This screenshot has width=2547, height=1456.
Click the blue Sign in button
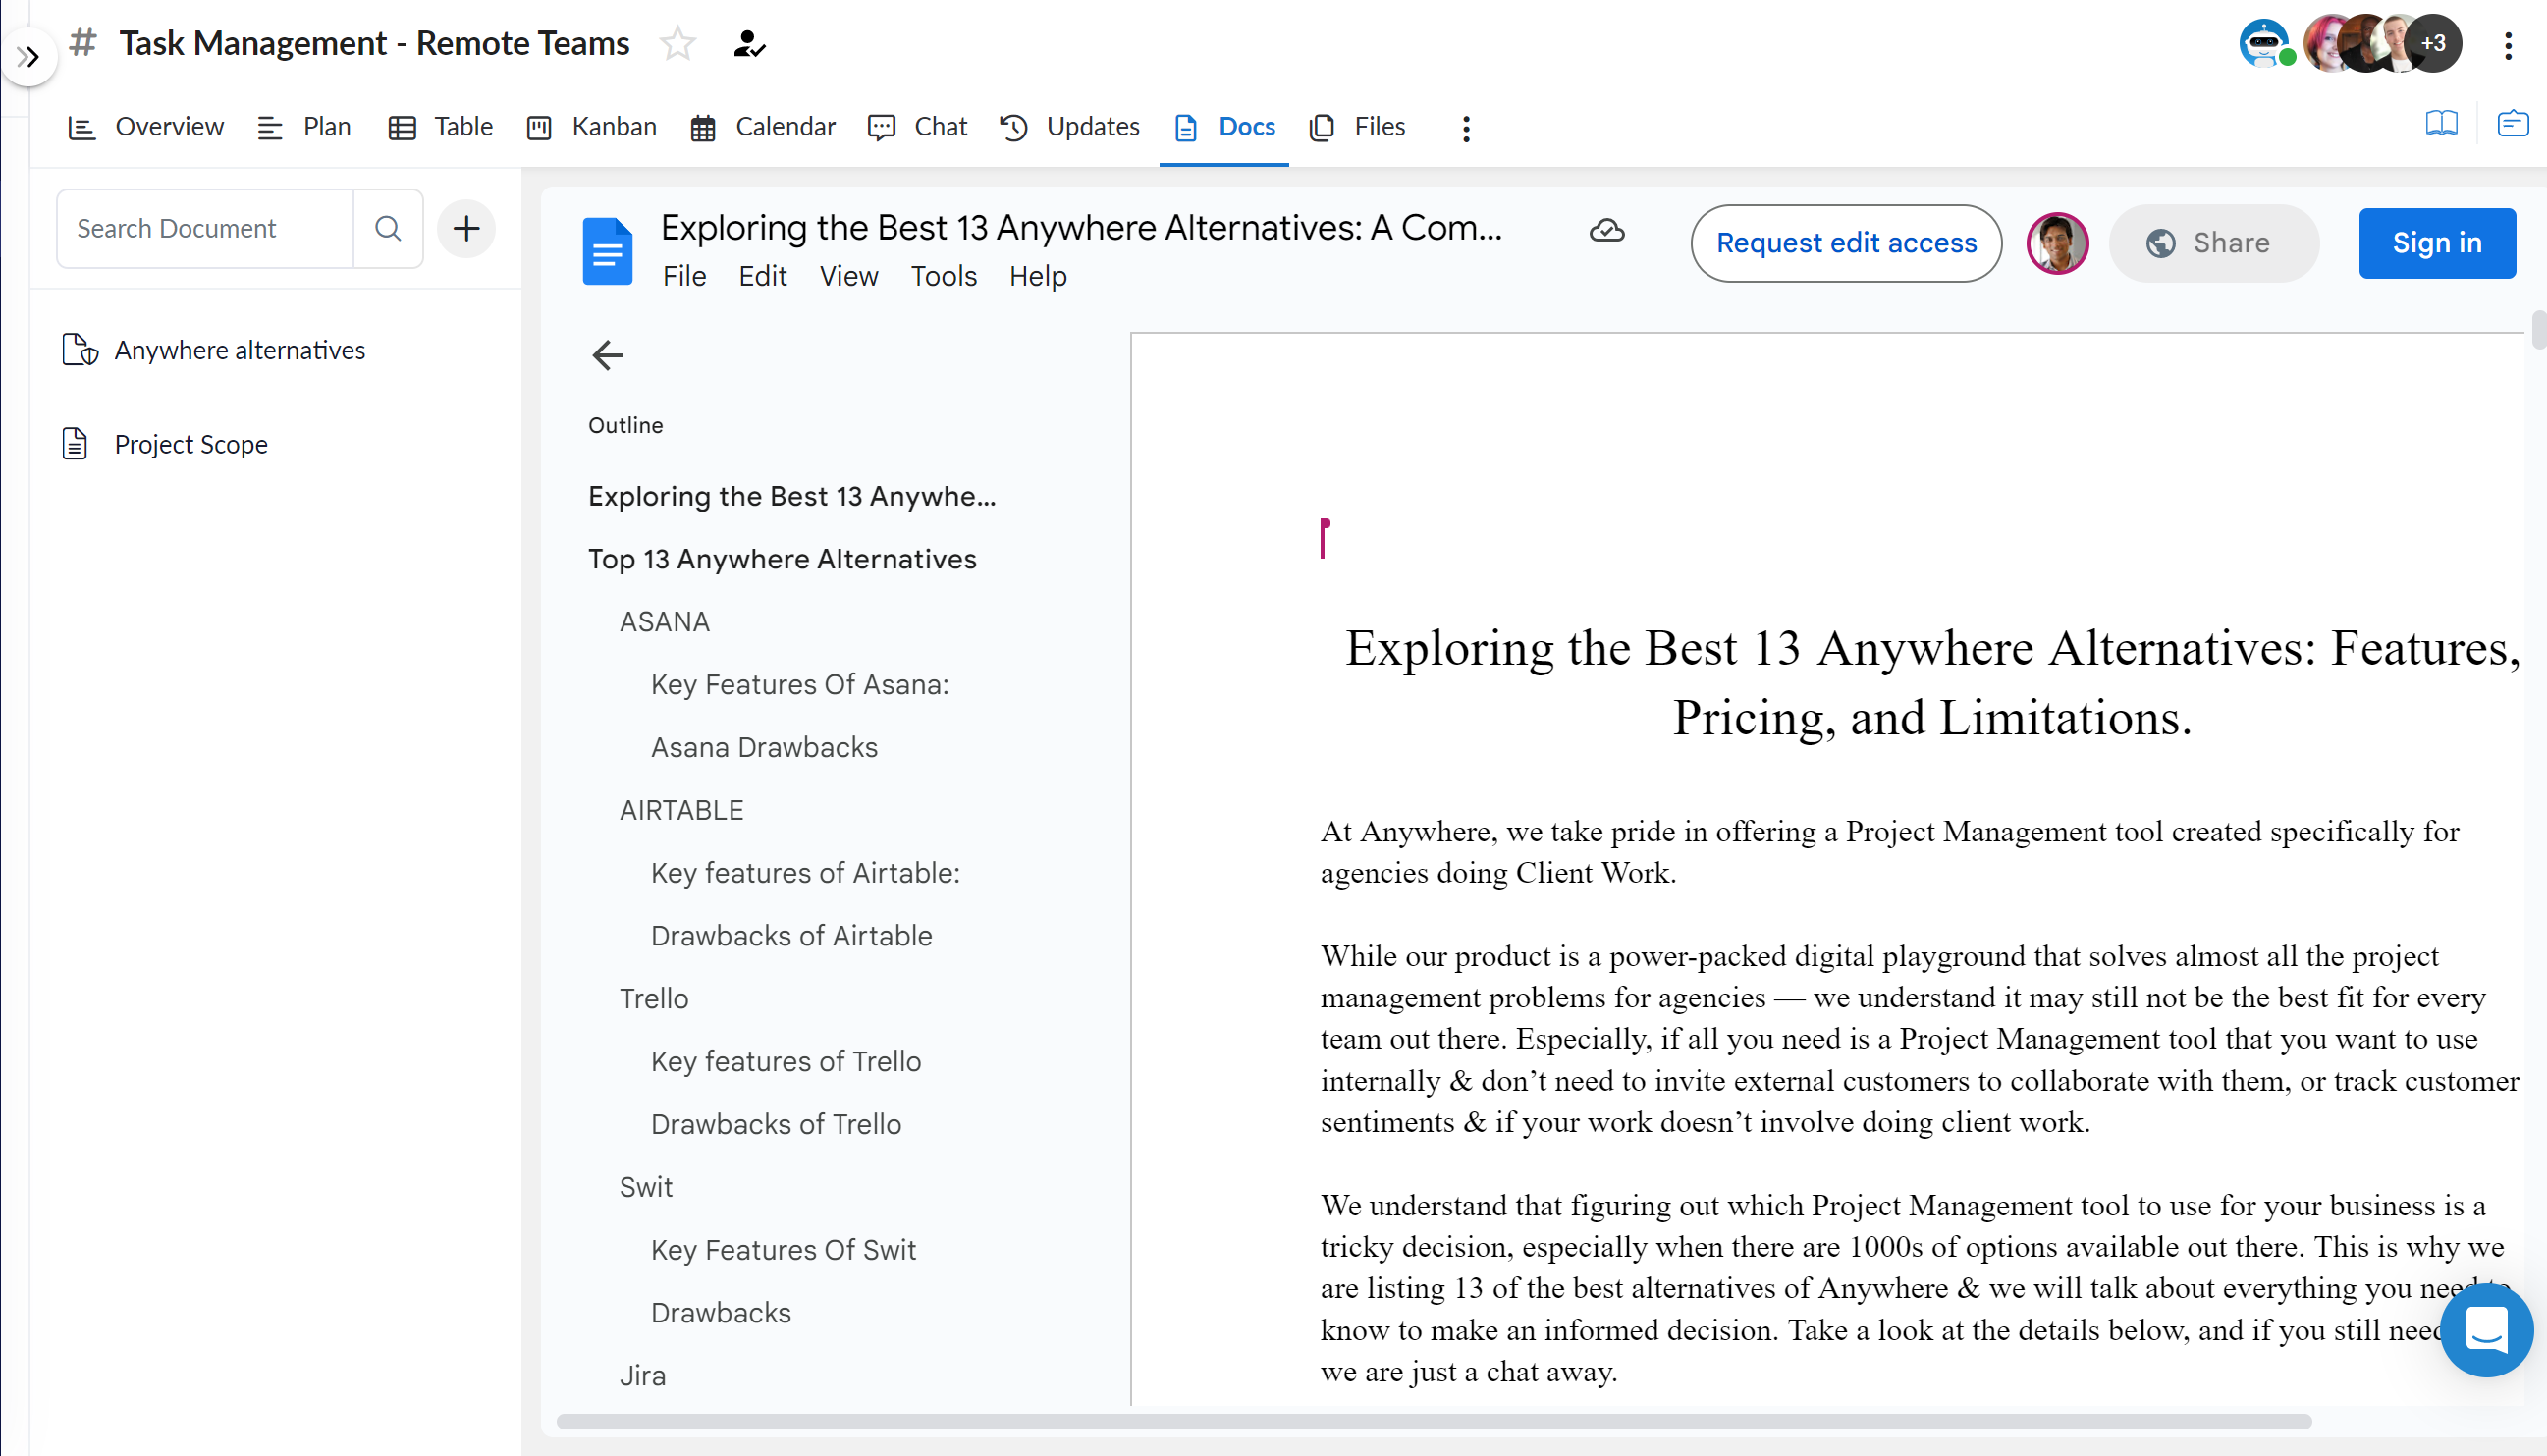[x=2436, y=243]
